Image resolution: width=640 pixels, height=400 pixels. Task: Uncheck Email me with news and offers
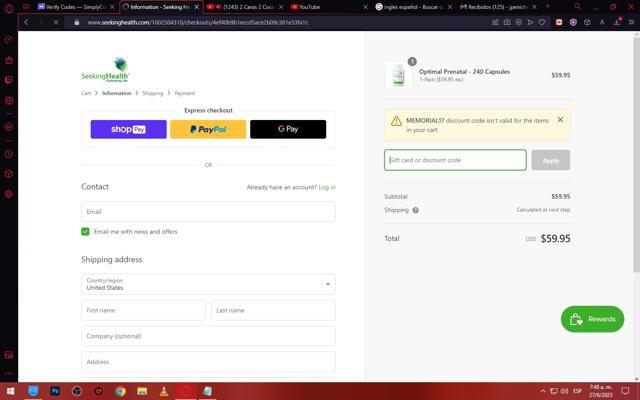coord(85,231)
